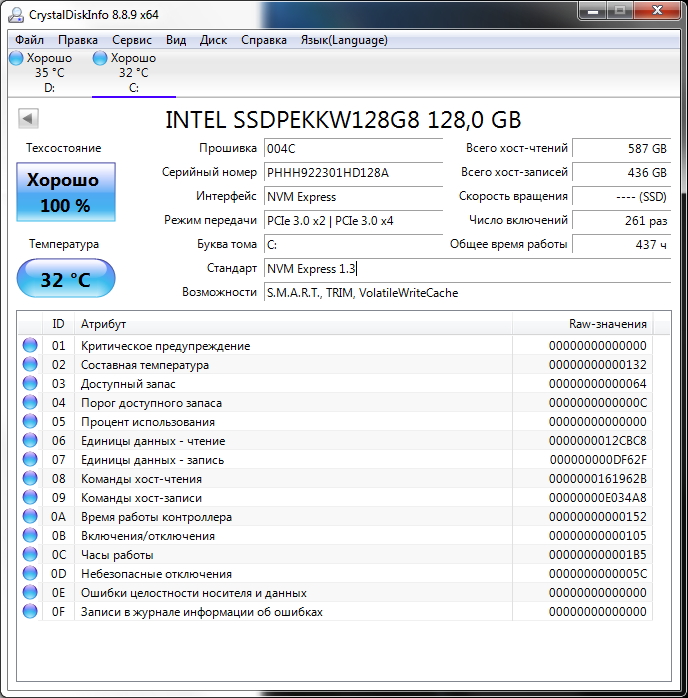688x698 pixels.
Task: Click the blue status orb for disk C:
Action: pos(100,58)
